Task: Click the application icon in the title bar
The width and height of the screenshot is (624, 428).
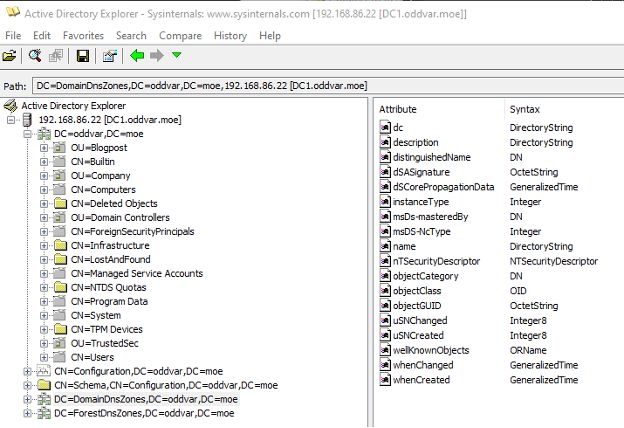Action: pos(12,12)
